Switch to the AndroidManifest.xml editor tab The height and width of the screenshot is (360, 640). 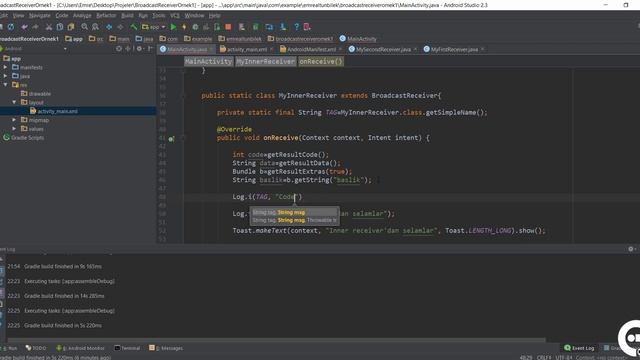[311, 49]
